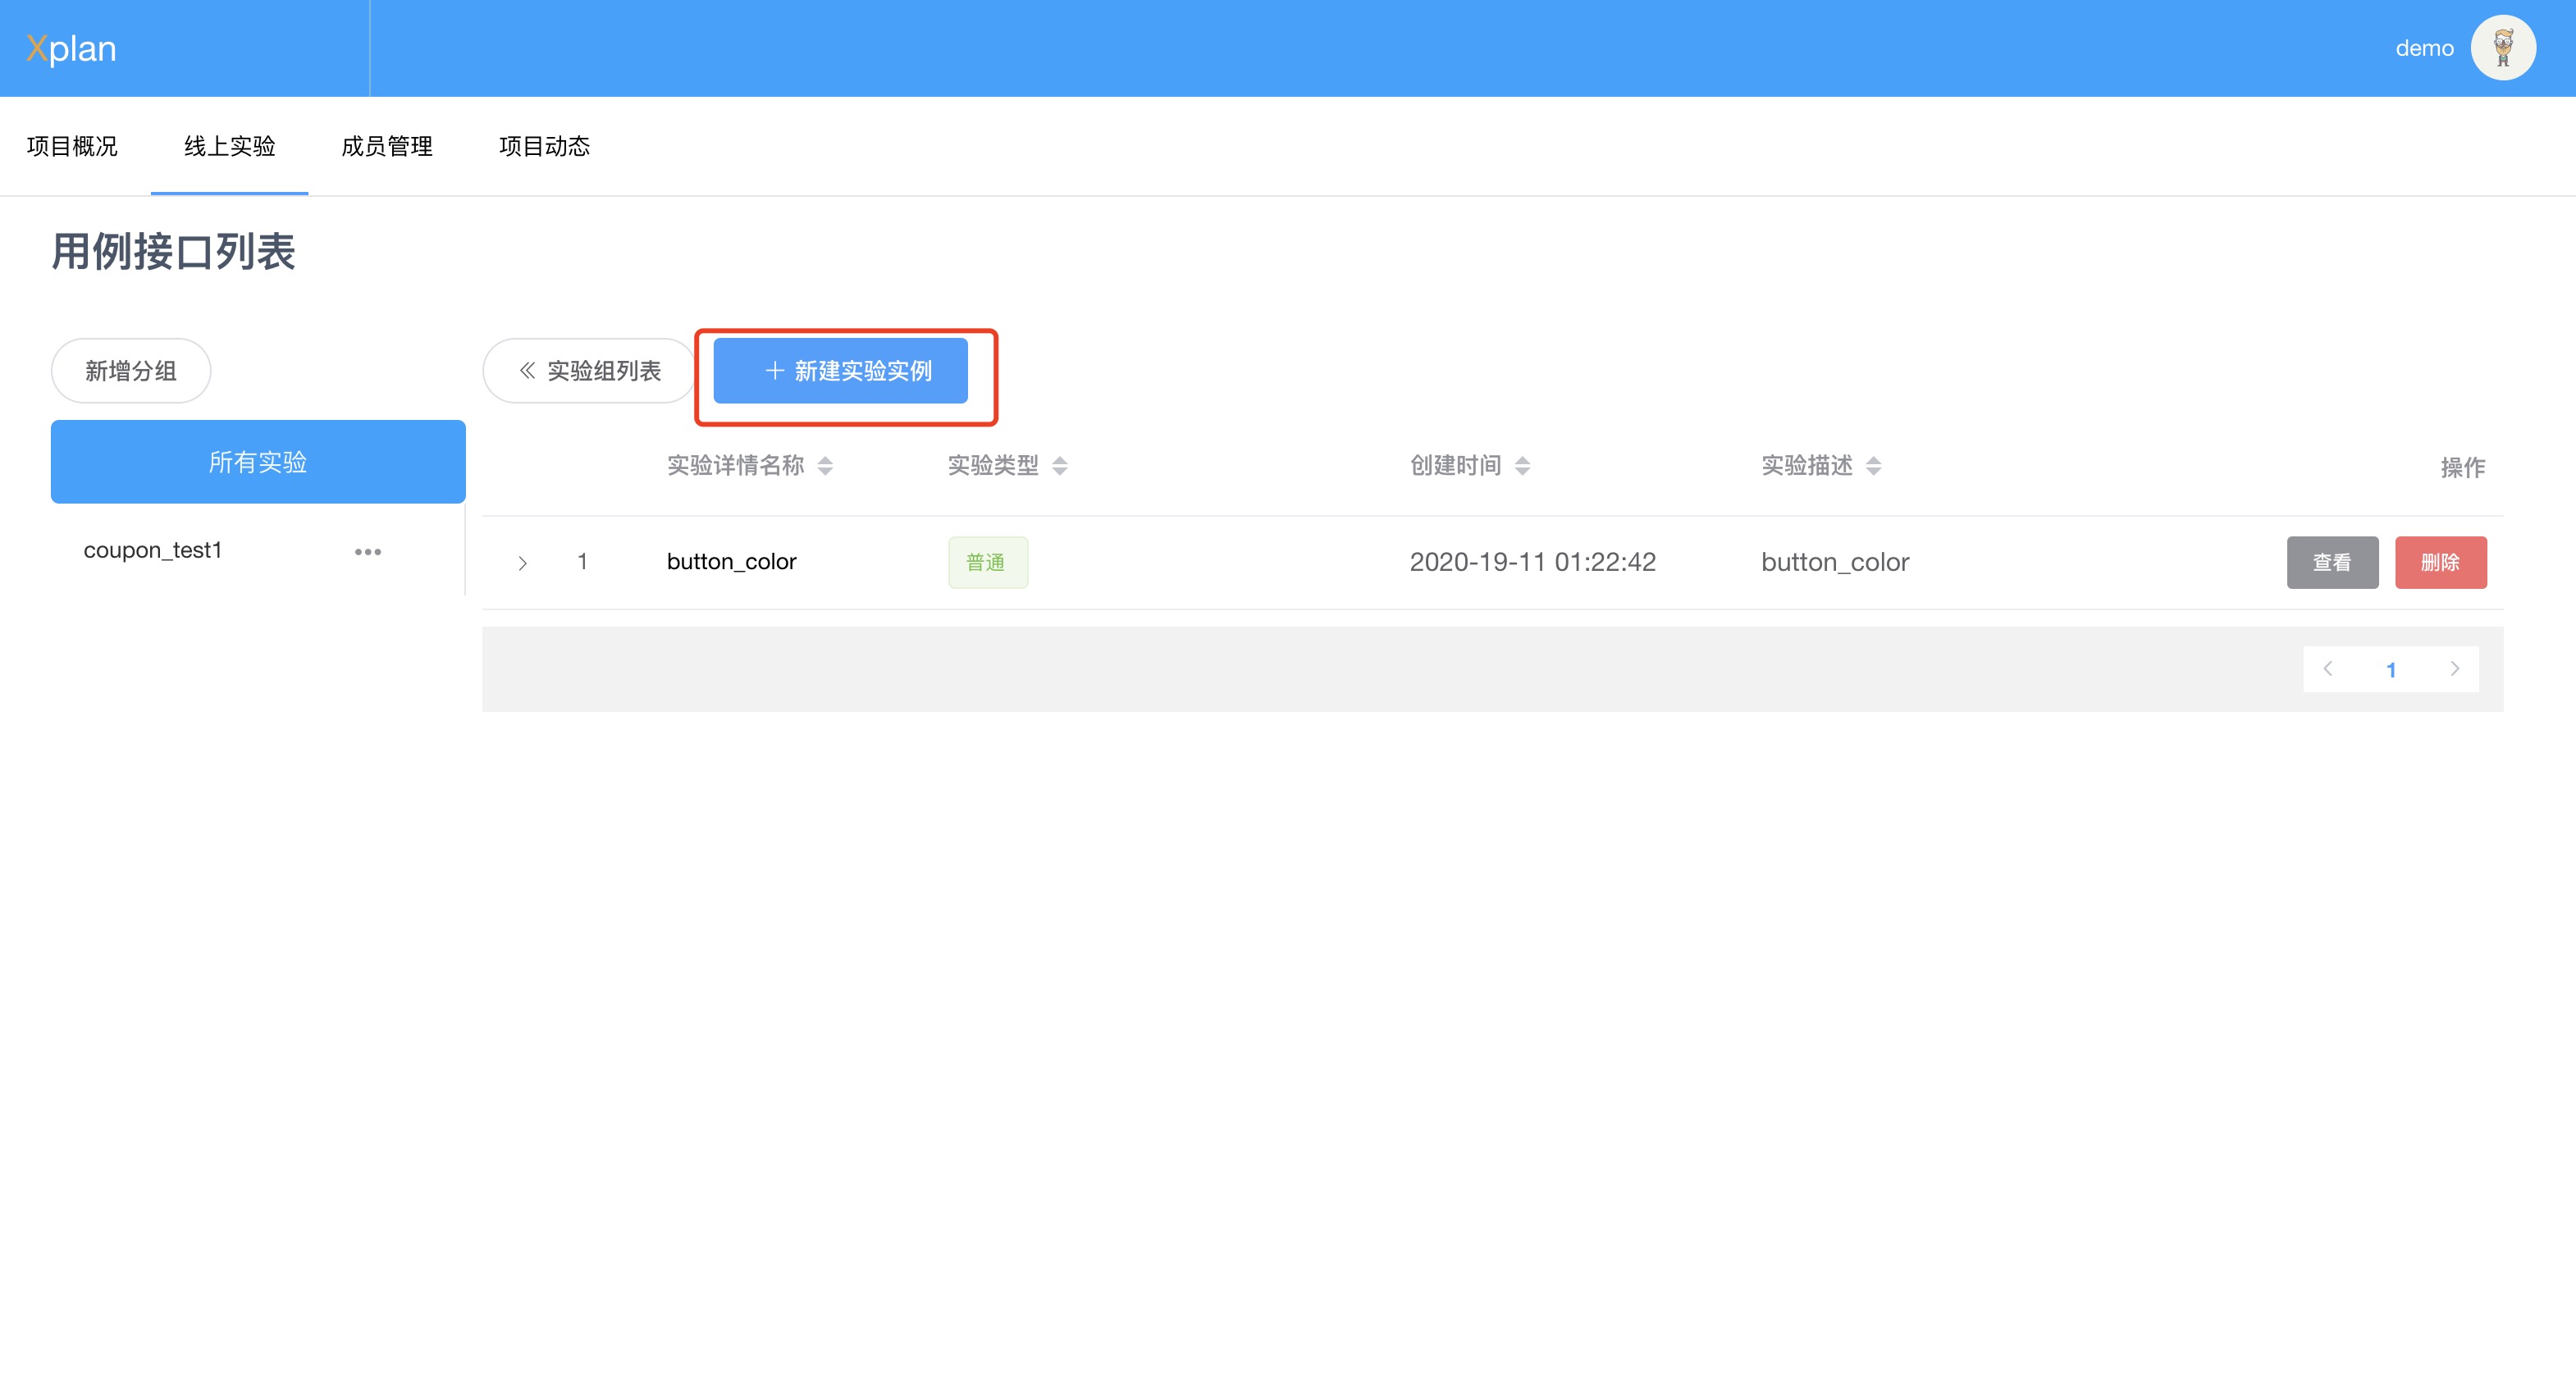Open the 项目动态 tab
The height and width of the screenshot is (1391, 2576).
[544, 146]
